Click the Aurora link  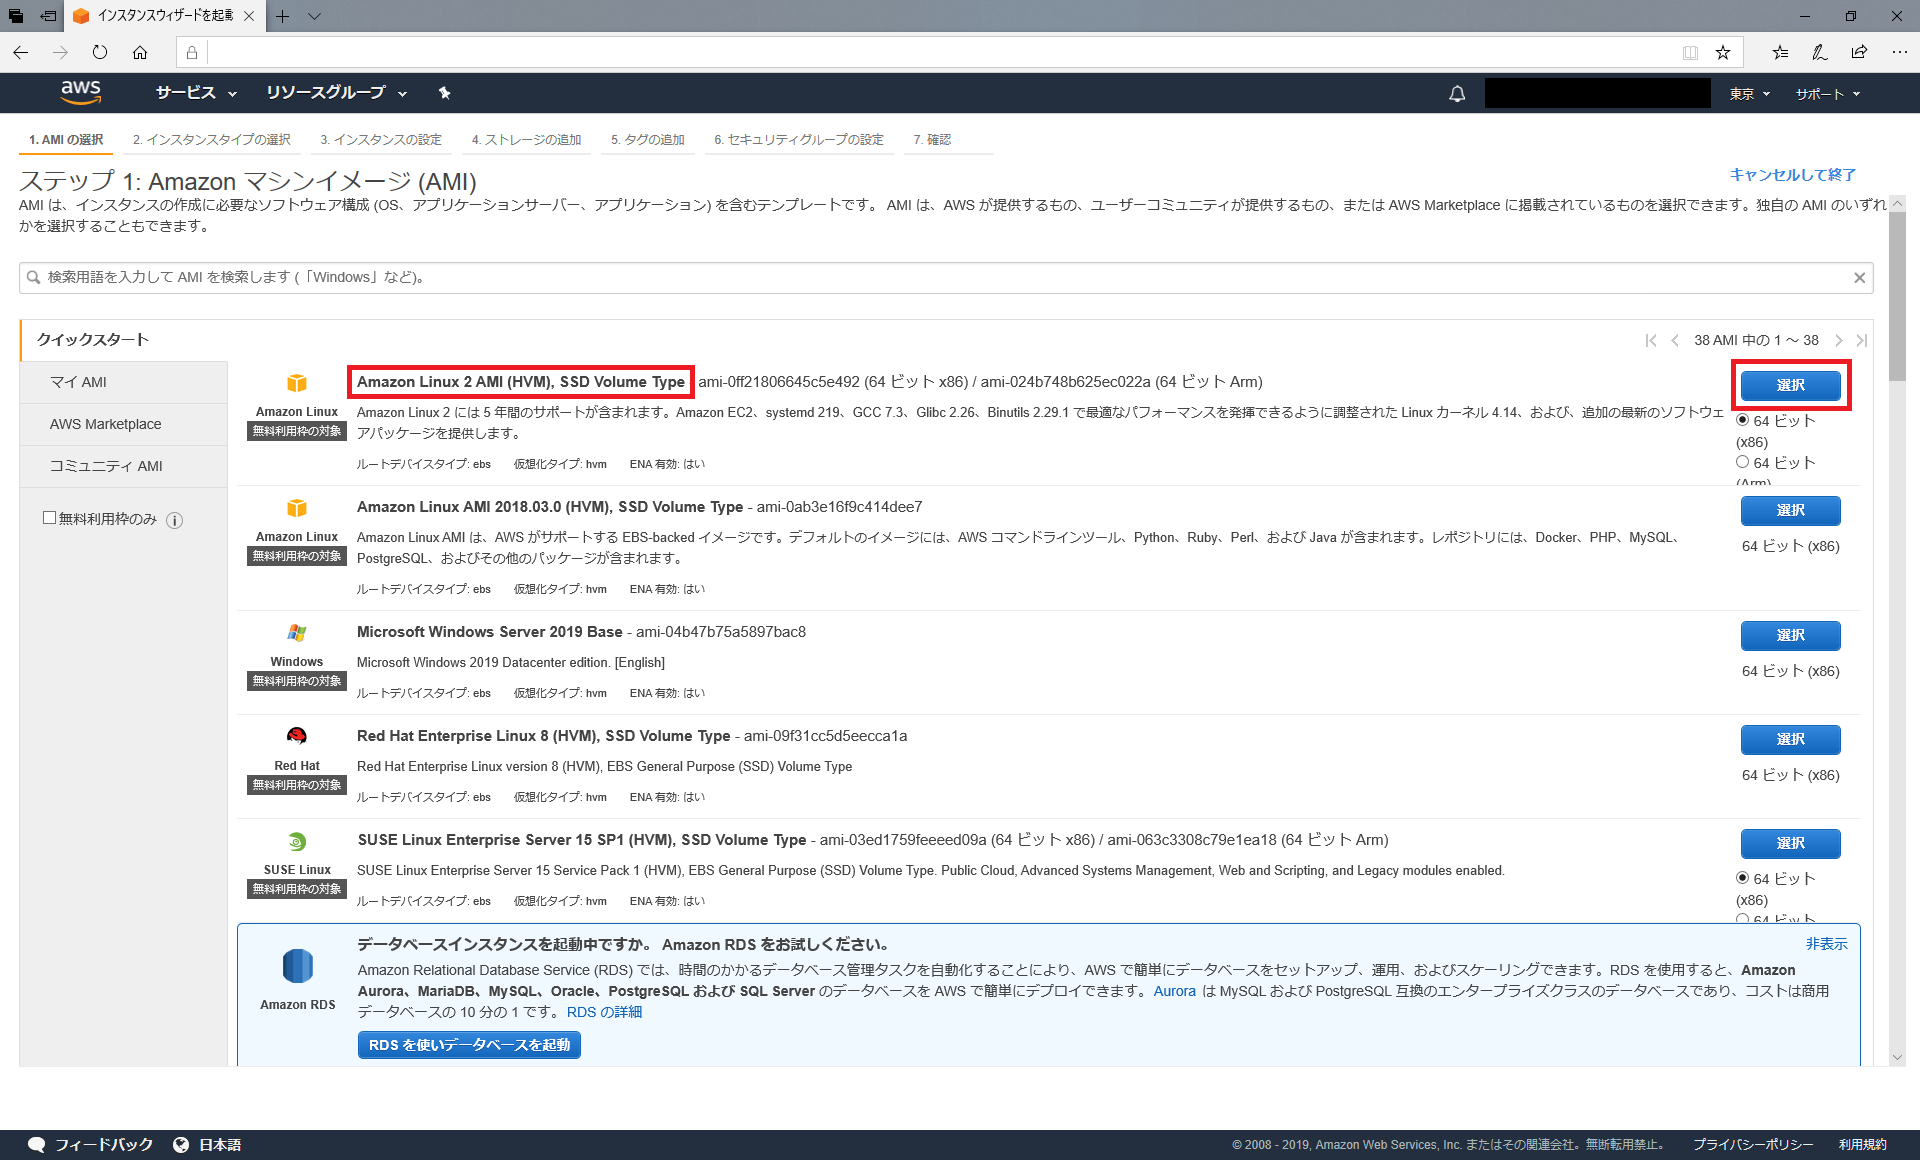click(x=1175, y=991)
